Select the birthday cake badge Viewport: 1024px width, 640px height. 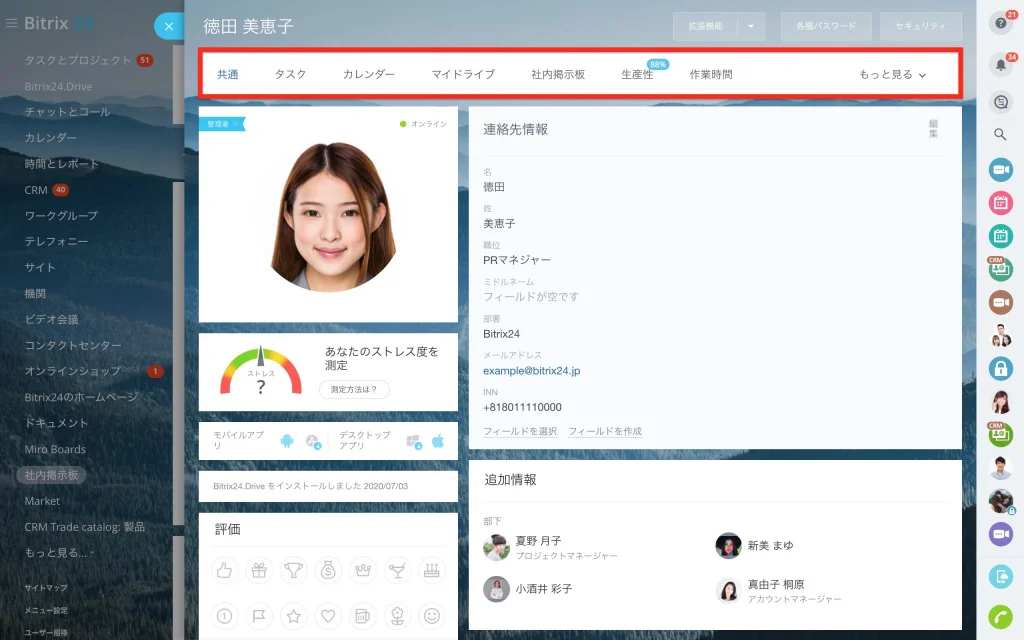[x=432, y=570]
